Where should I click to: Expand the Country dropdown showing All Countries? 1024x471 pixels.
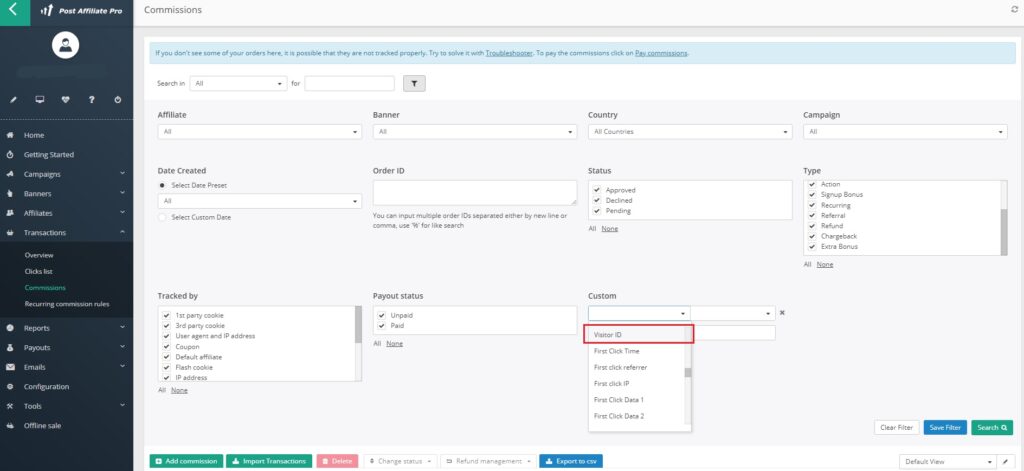coord(690,132)
